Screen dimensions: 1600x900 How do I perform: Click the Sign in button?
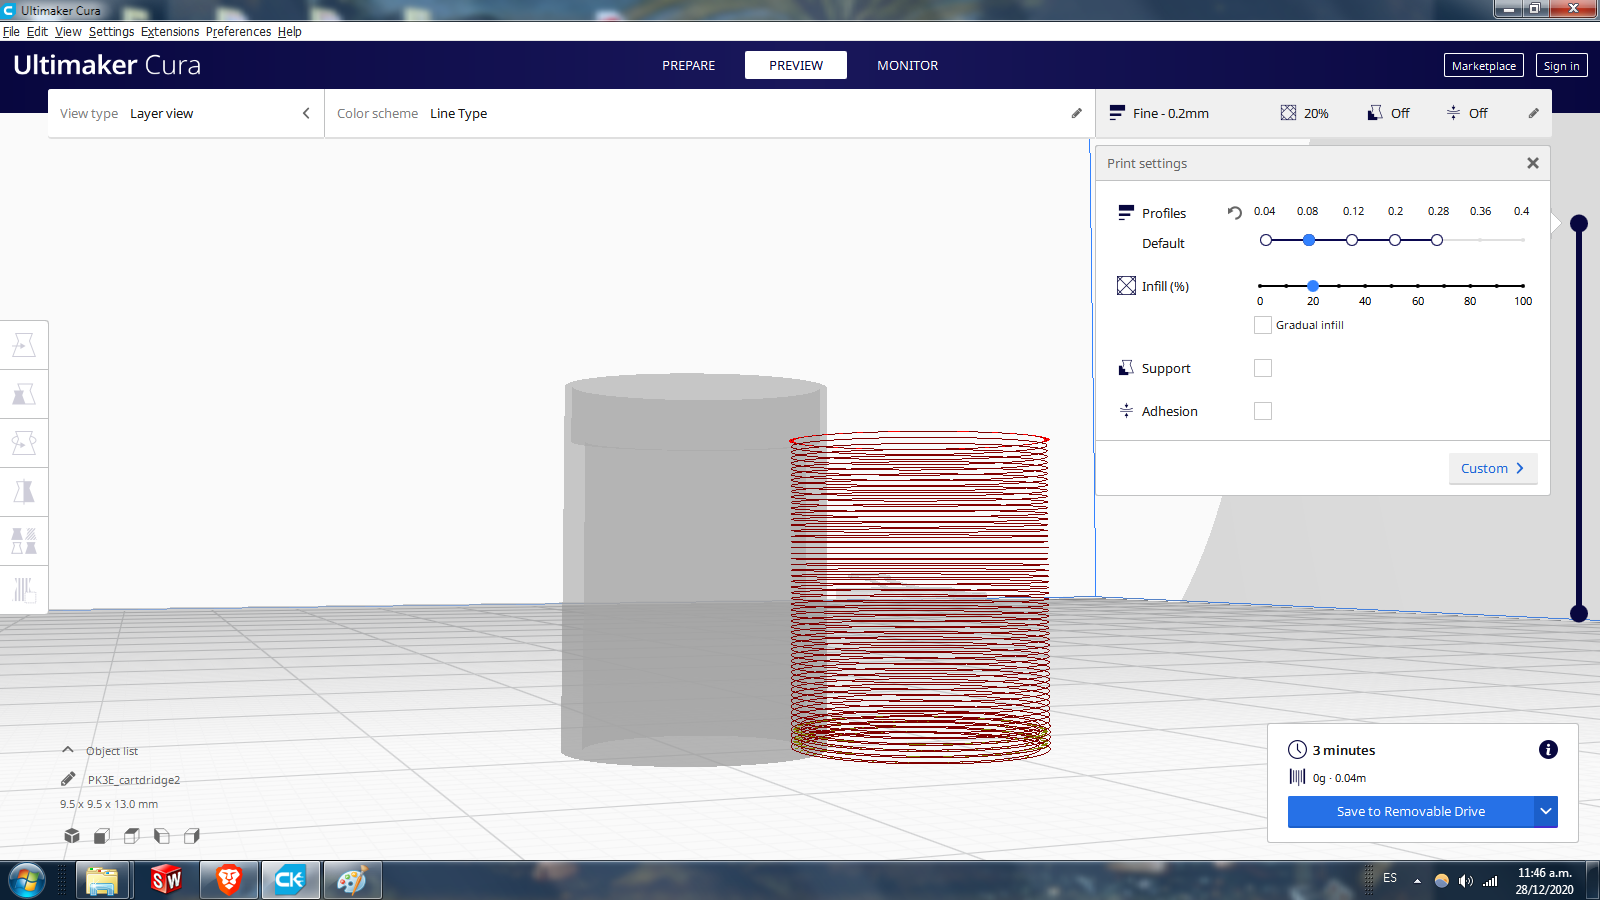pyautogui.click(x=1562, y=66)
